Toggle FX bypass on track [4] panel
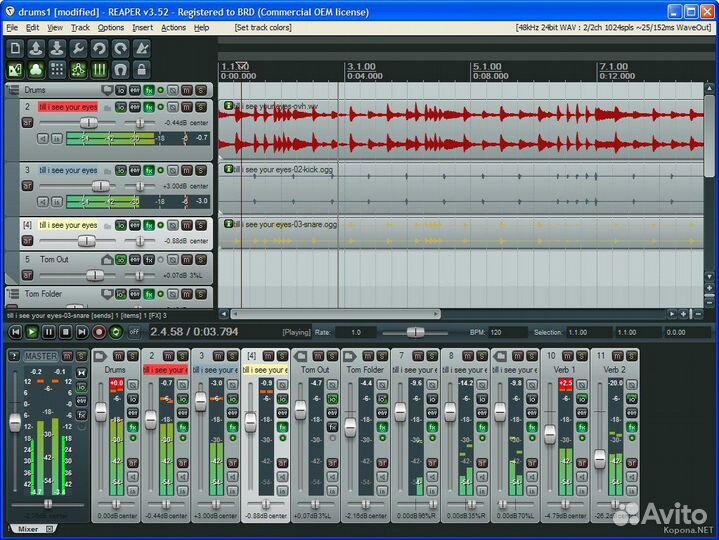Viewport: 719px width, 540px height. pos(160,226)
